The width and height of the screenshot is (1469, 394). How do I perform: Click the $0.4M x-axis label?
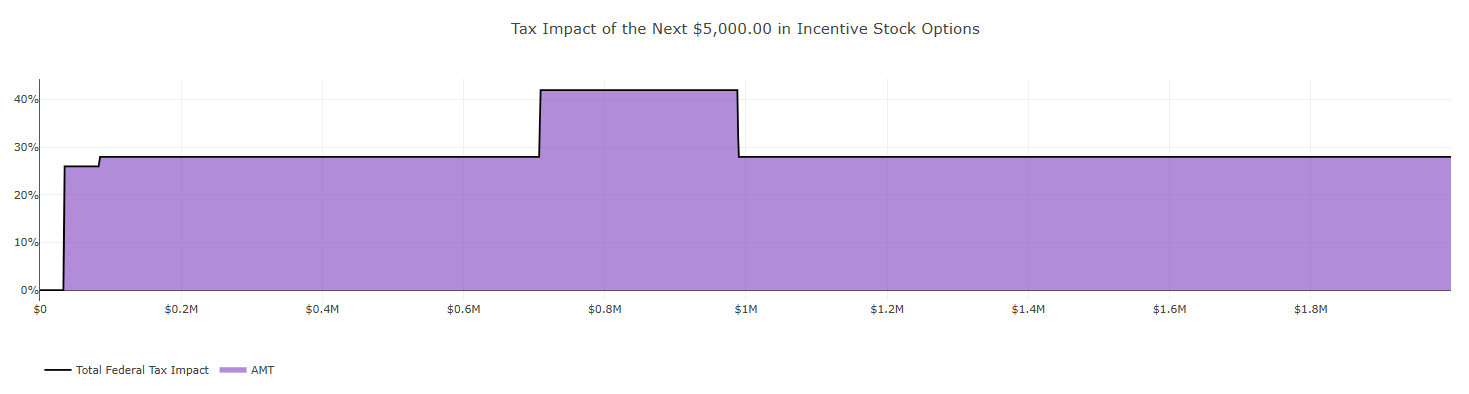[x=322, y=309]
